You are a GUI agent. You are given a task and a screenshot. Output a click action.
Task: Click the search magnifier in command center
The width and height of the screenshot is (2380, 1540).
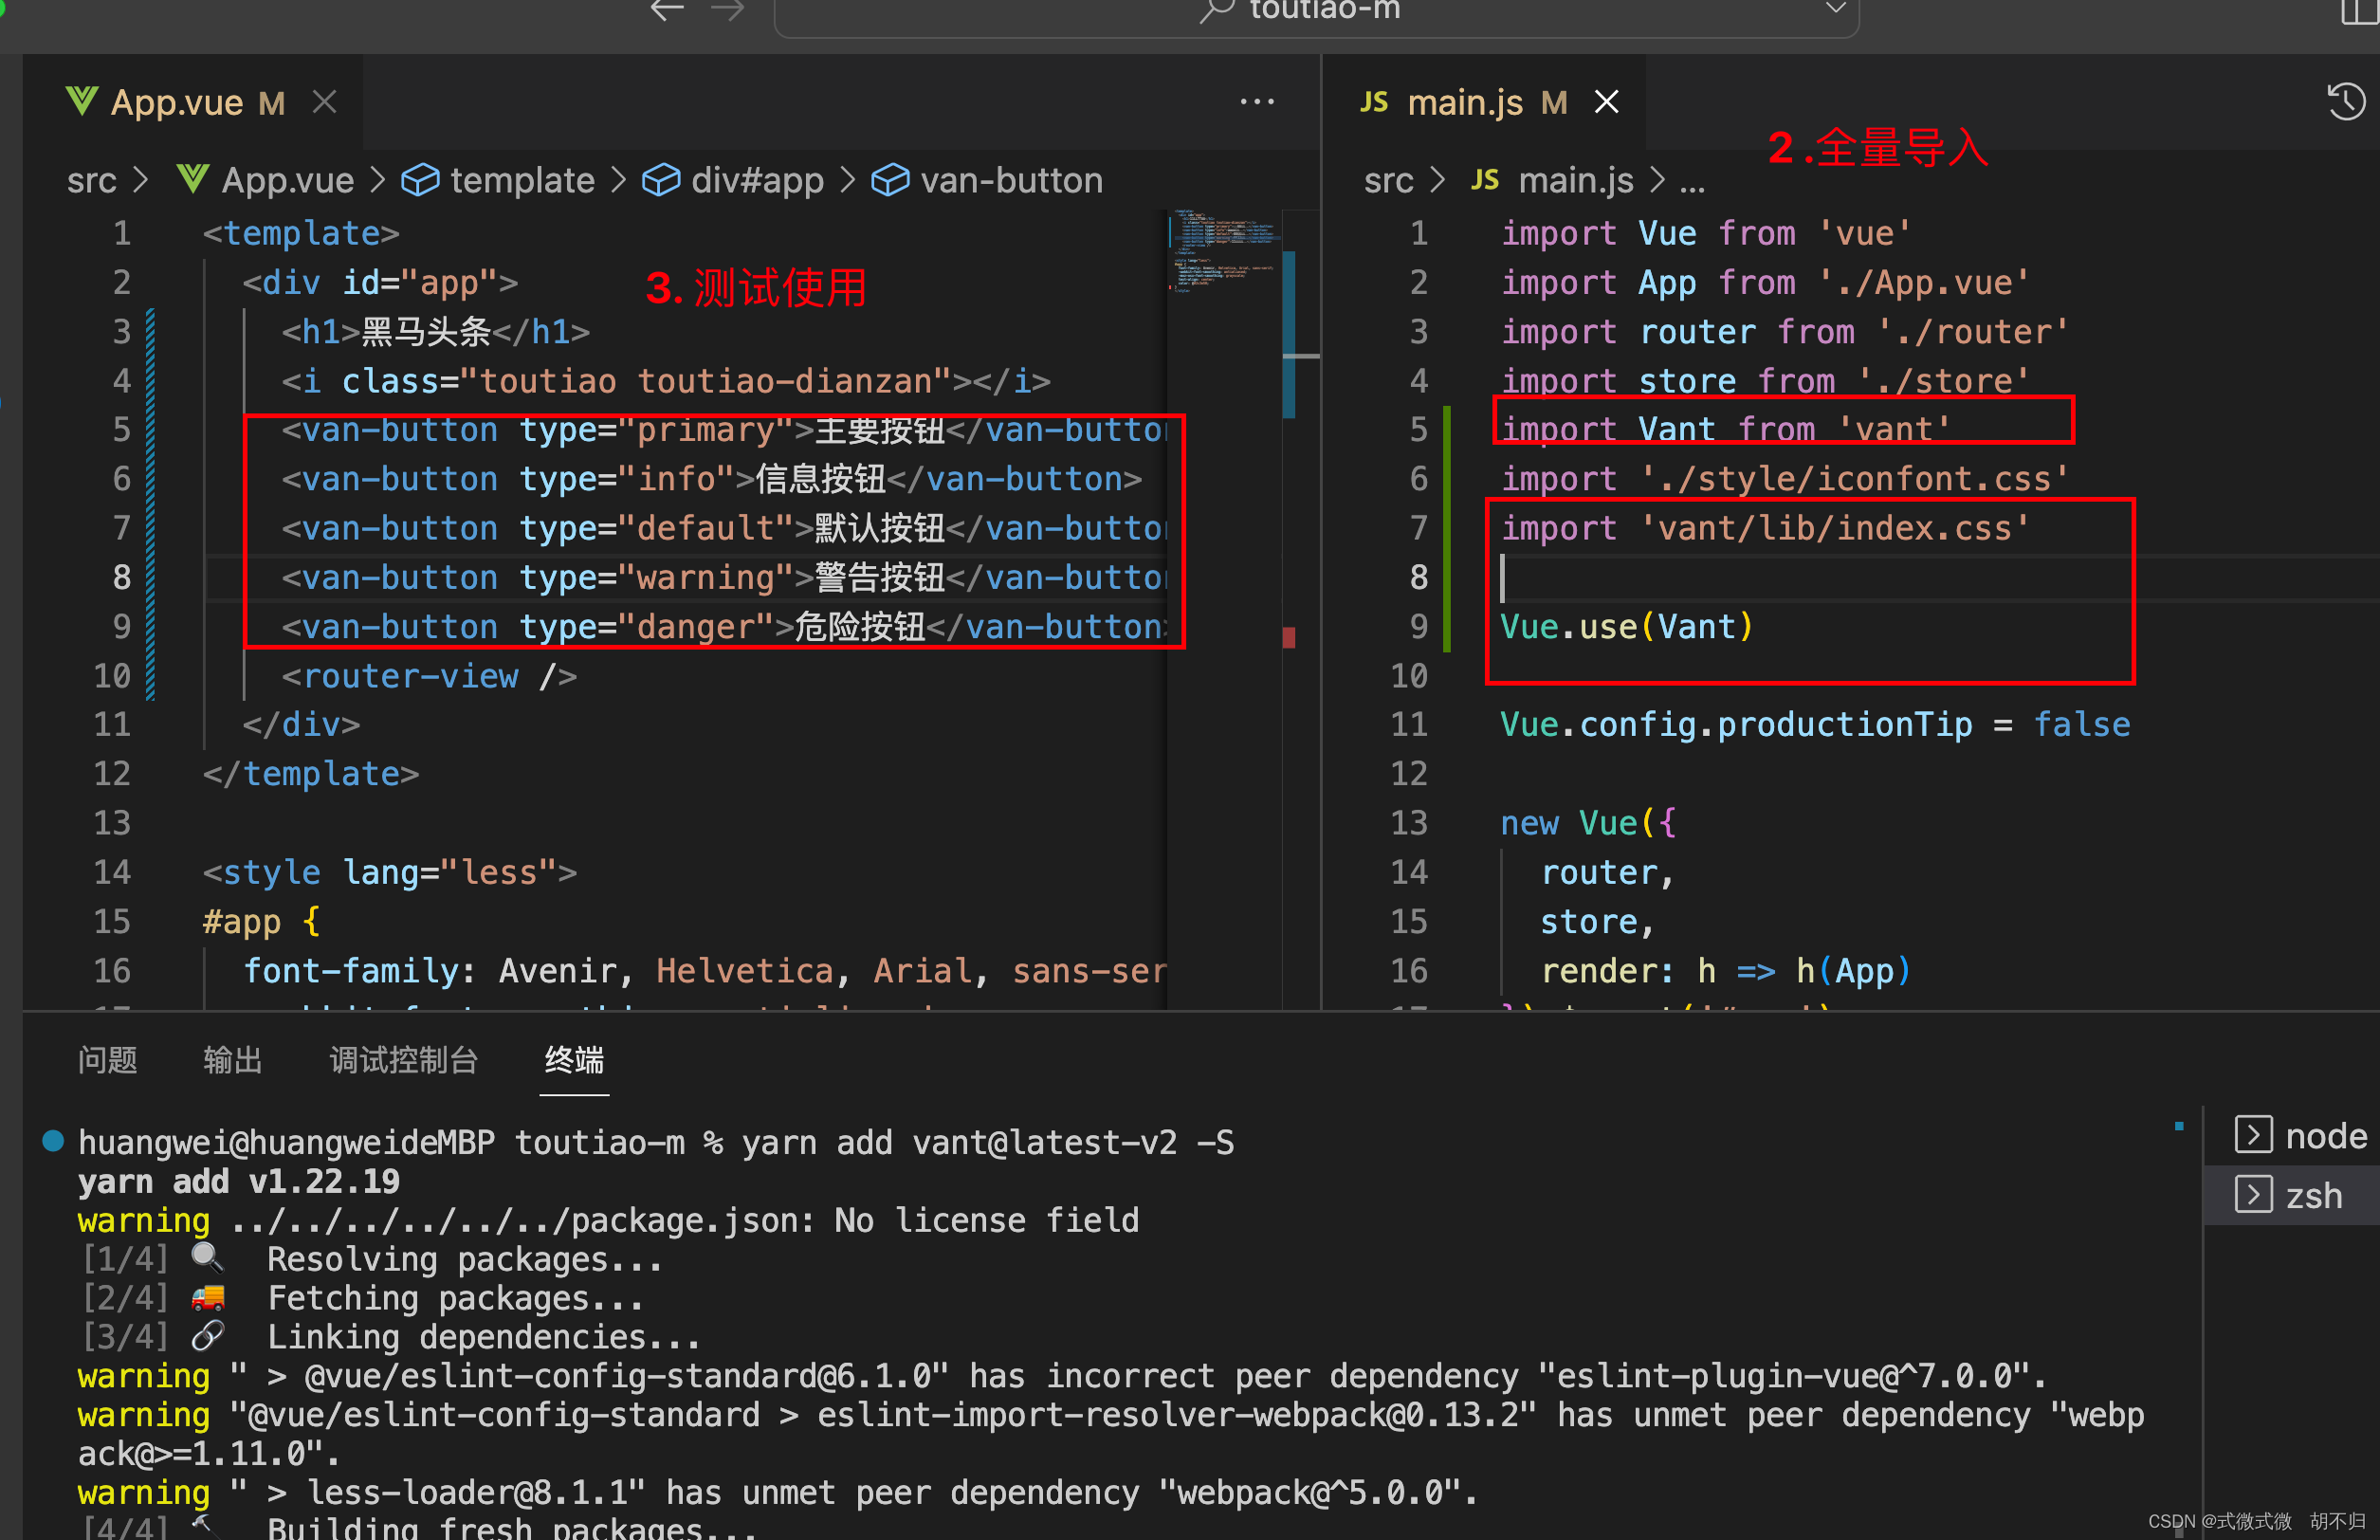[1217, 10]
